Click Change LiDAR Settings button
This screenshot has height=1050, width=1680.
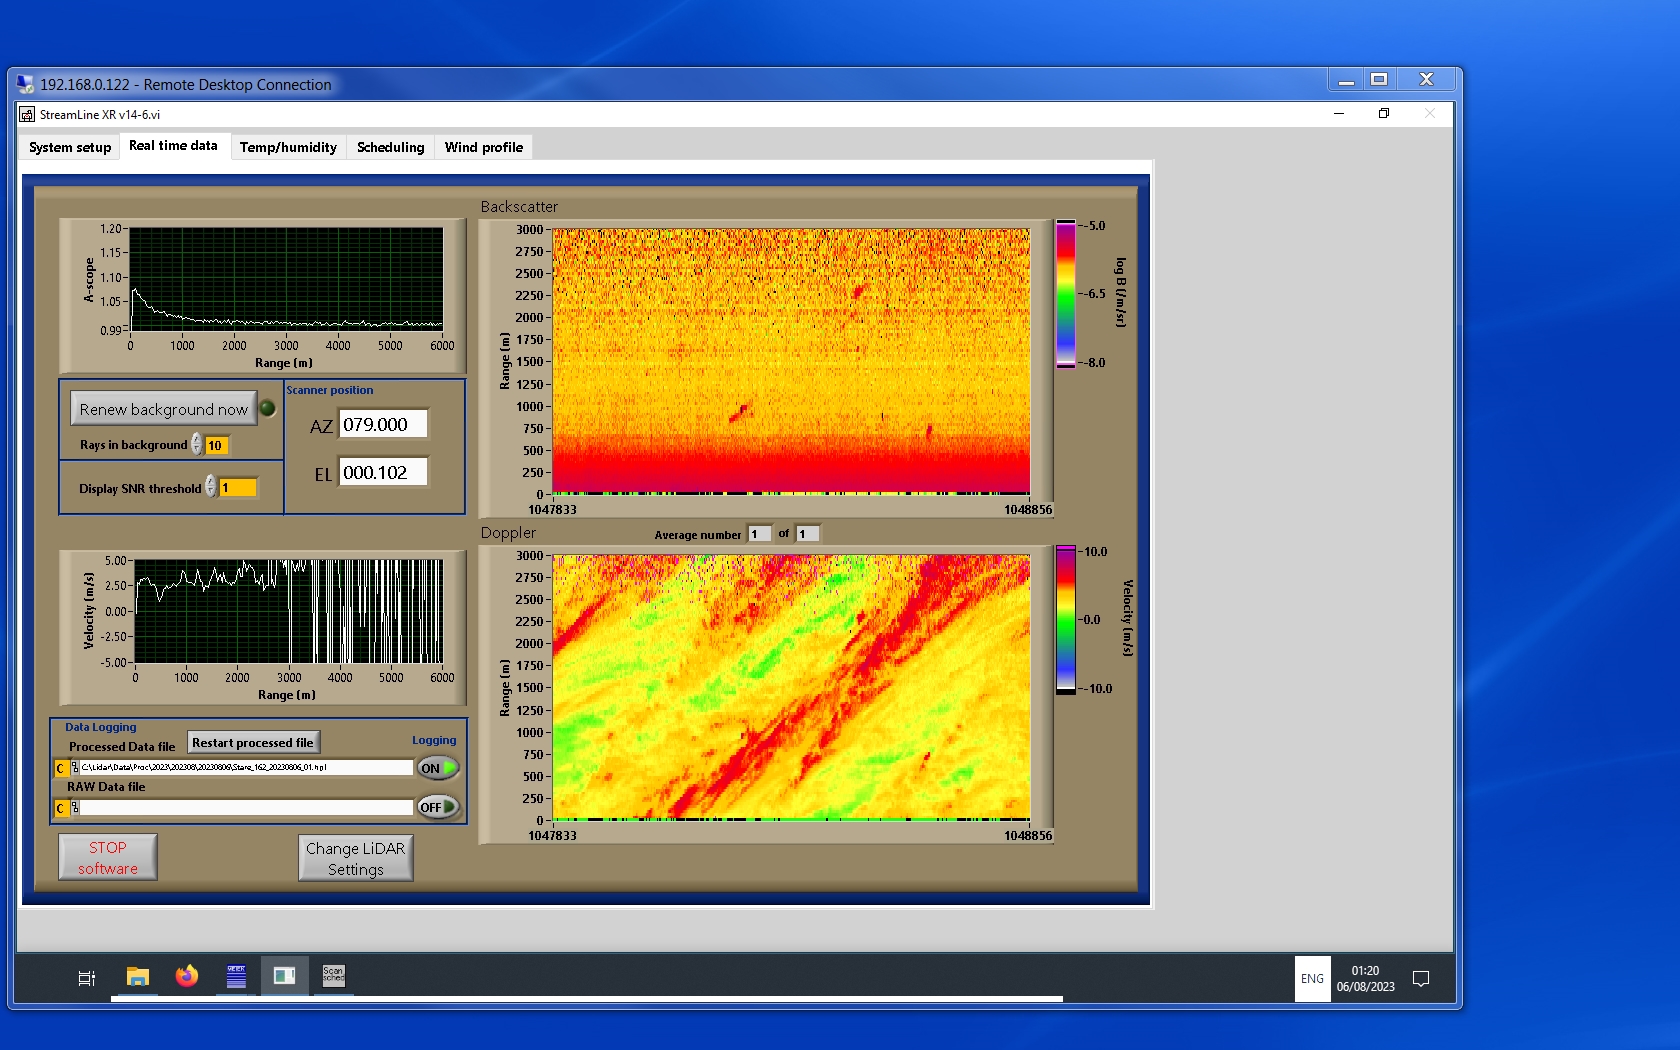[x=355, y=858]
